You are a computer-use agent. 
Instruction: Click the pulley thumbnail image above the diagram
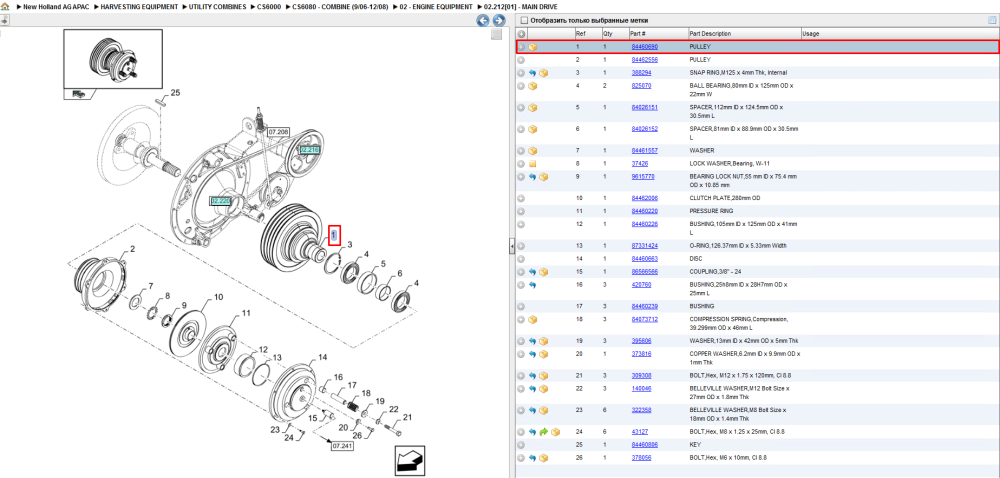113,59
